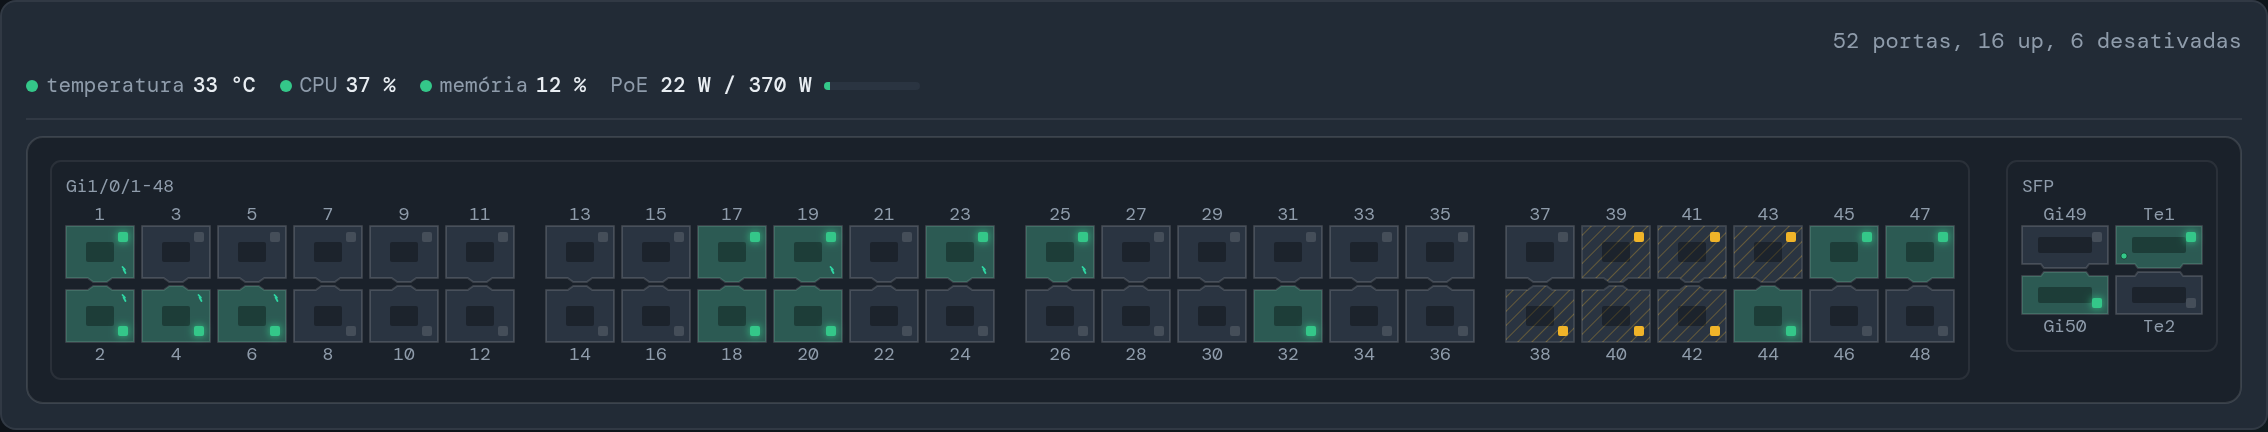Open port 6 details

[x=252, y=316]
